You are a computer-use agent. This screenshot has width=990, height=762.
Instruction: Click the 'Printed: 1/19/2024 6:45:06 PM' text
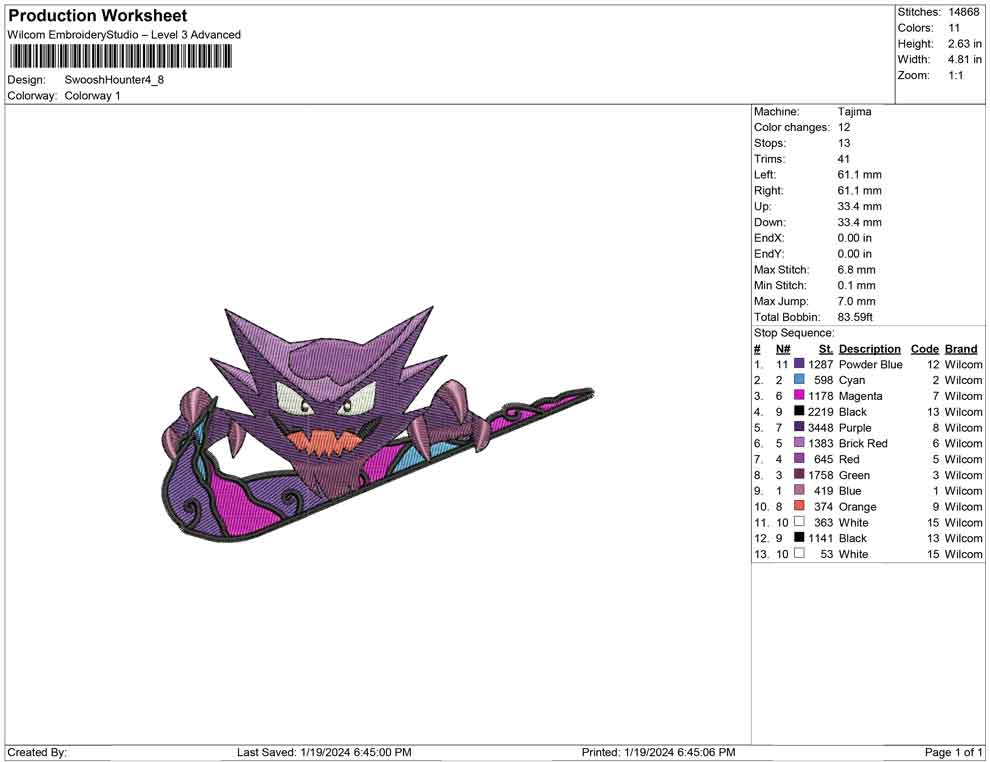(x=659, y=752)
